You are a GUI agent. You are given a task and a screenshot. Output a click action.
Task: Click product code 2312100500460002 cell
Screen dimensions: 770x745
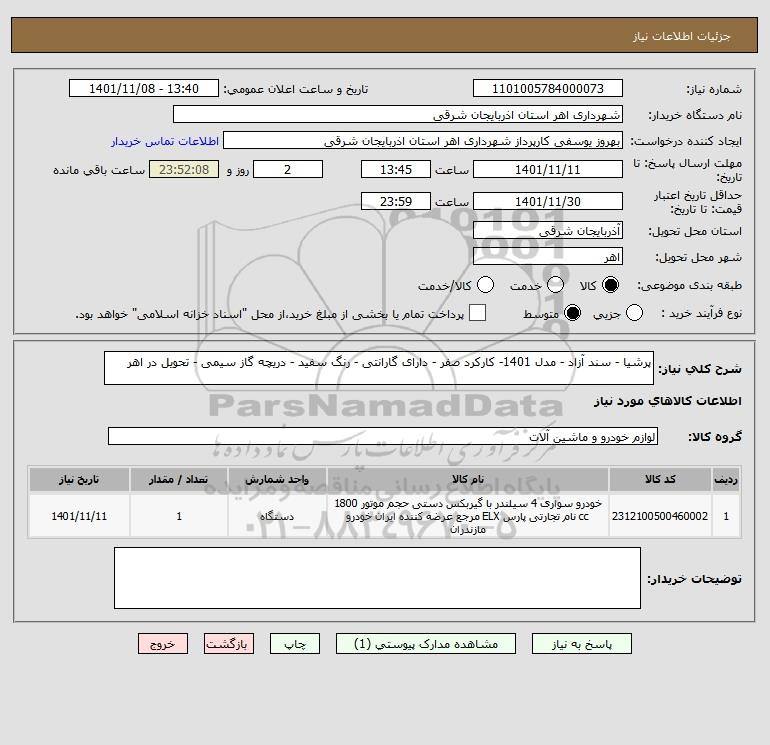point(660,516)
